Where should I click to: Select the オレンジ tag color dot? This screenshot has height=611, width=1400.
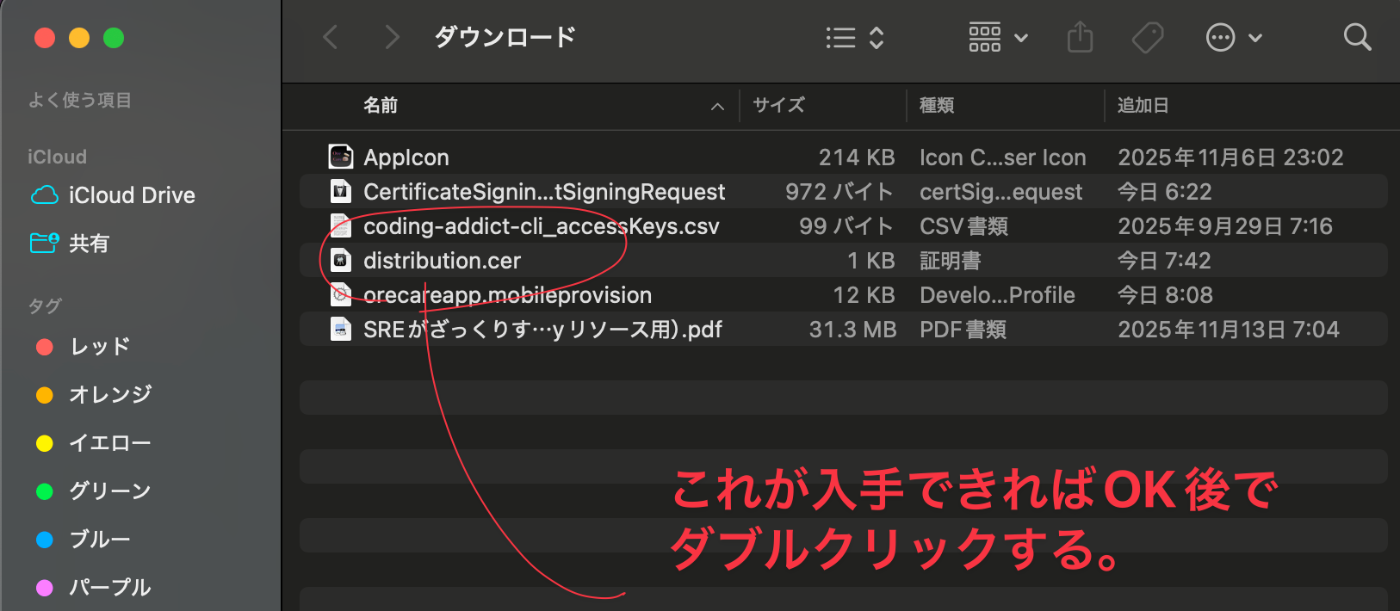pos(44,395)
